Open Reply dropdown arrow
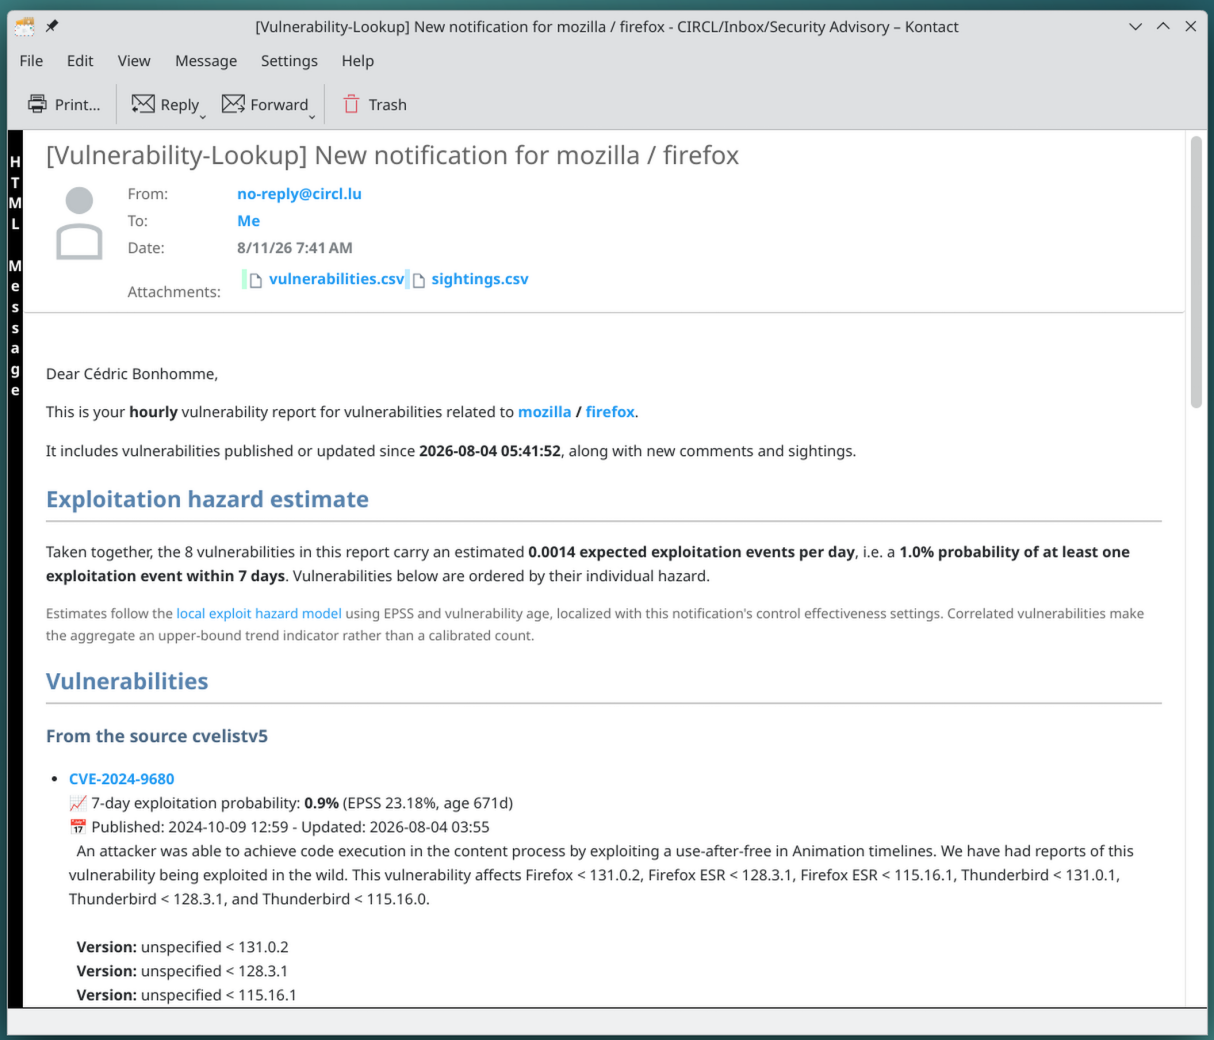Screen dimensions: 1214x1040 click(x=203, y=117)
